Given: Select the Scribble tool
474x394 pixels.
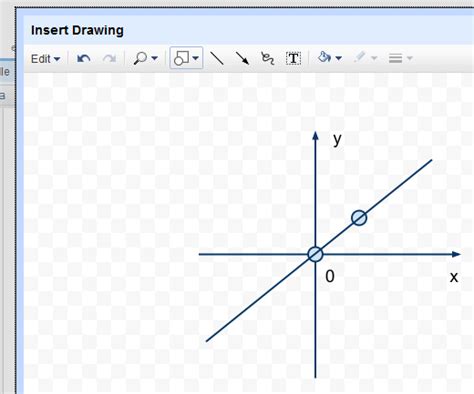Looking at the screenshot, I should (267, 58).
